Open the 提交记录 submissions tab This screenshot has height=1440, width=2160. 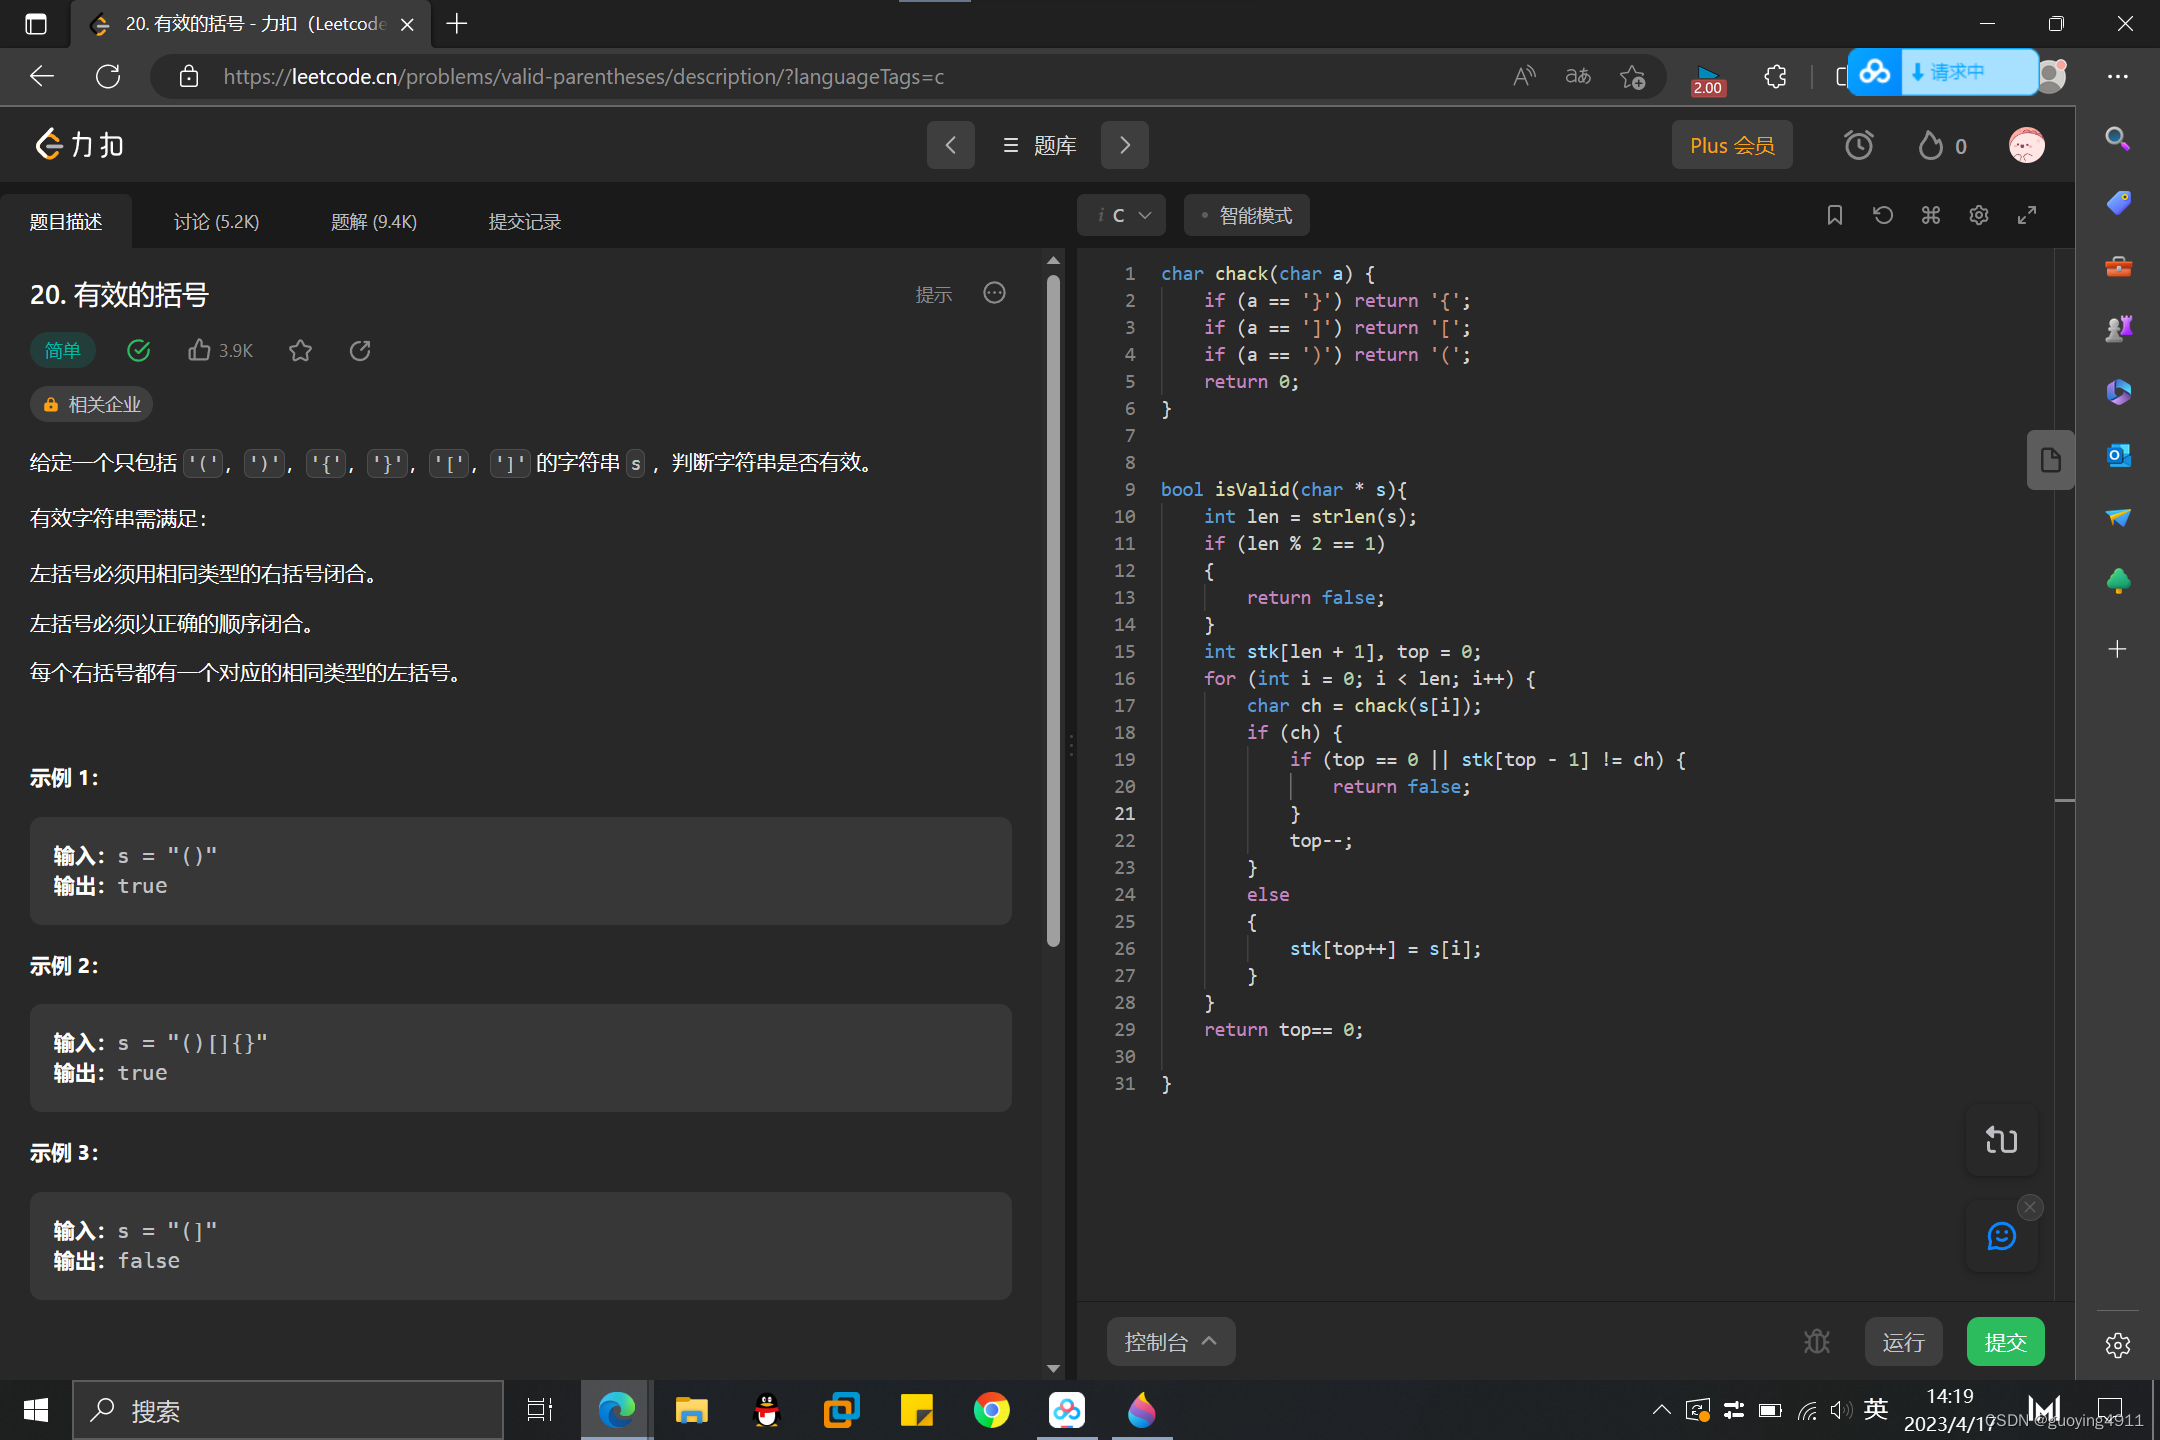click(524, 221)
